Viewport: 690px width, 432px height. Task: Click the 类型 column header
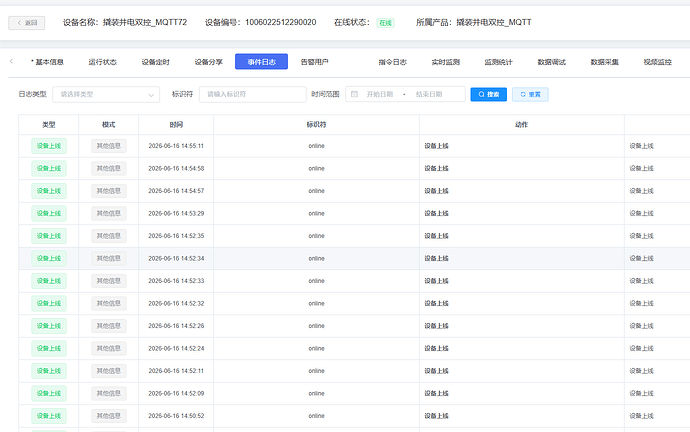pyautogui.click(x=48, y=125)
